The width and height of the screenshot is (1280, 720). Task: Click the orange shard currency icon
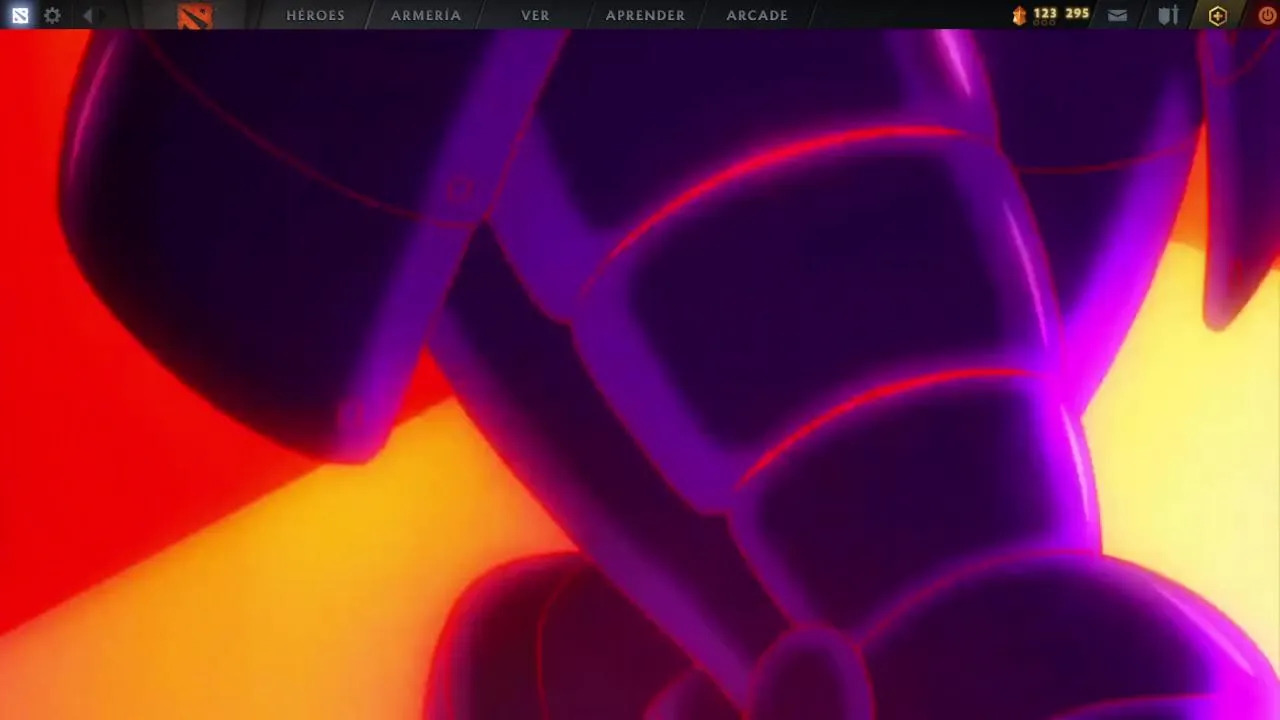pyautogui.click(x=1019, y=15)
